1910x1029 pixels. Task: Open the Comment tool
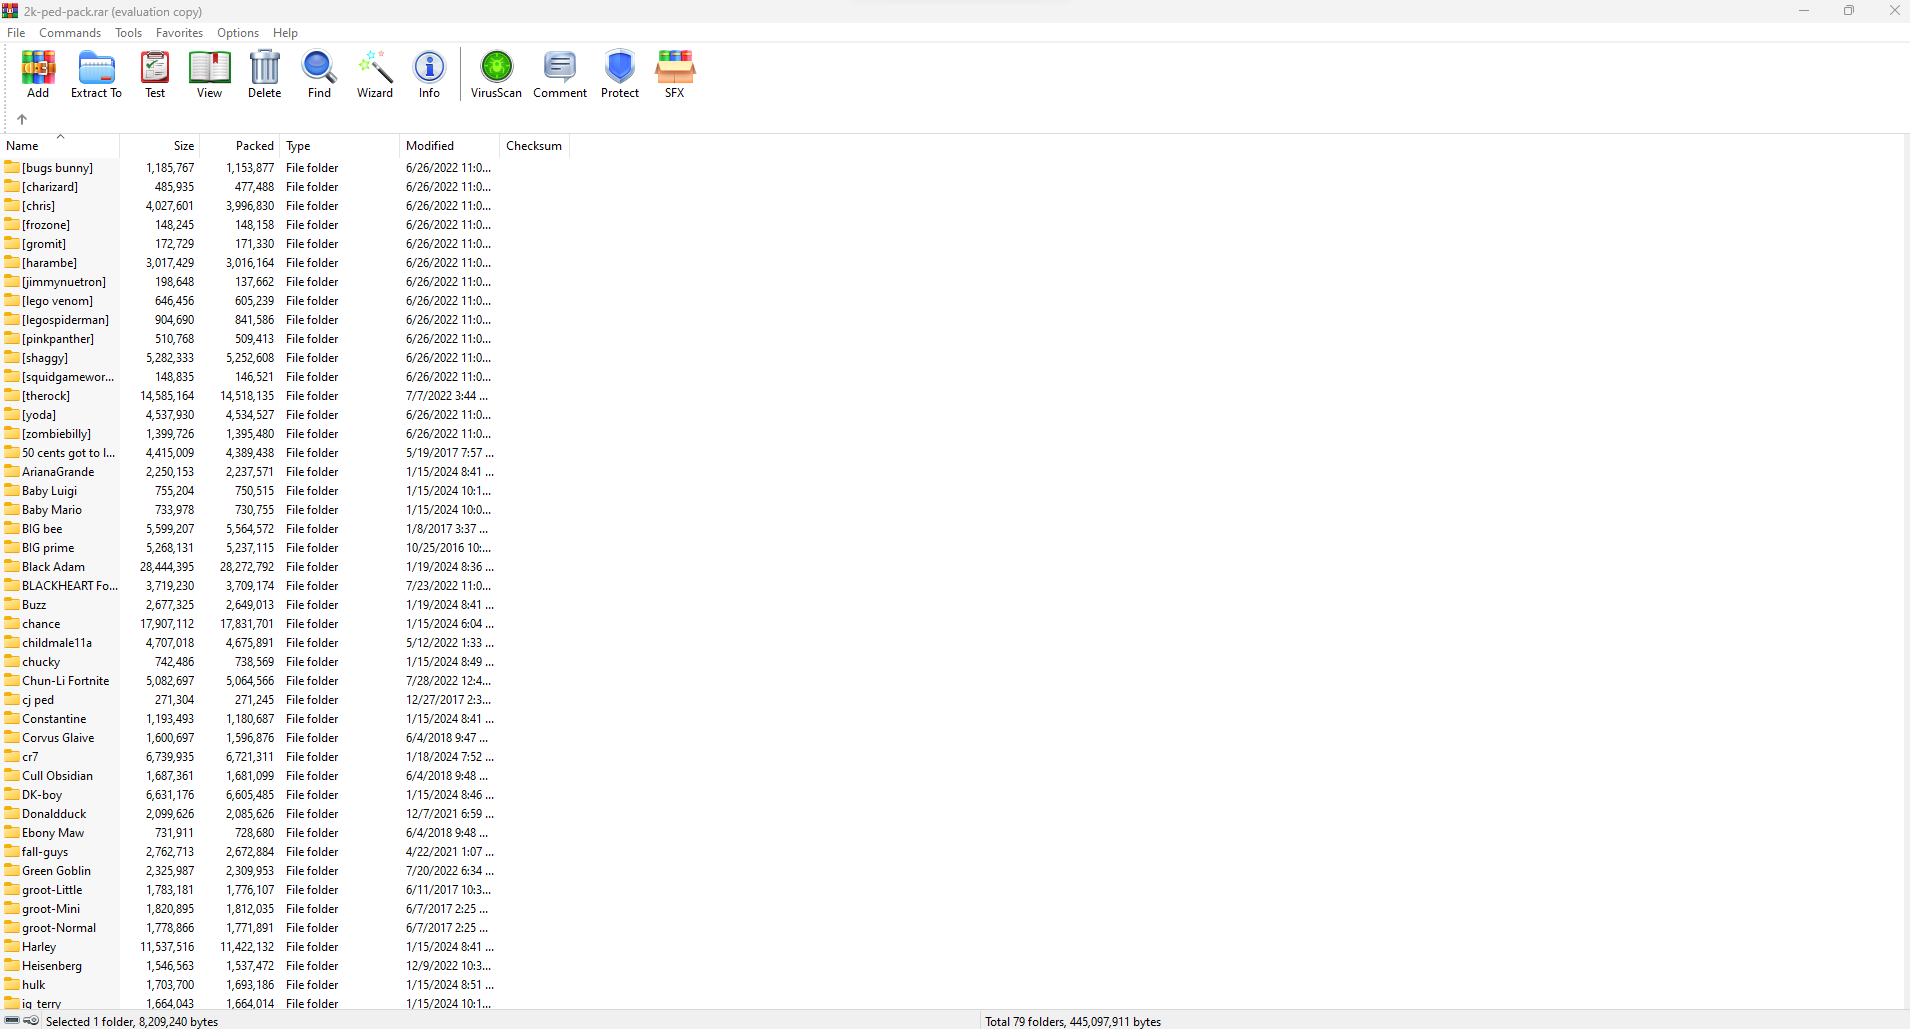(560, 74)
